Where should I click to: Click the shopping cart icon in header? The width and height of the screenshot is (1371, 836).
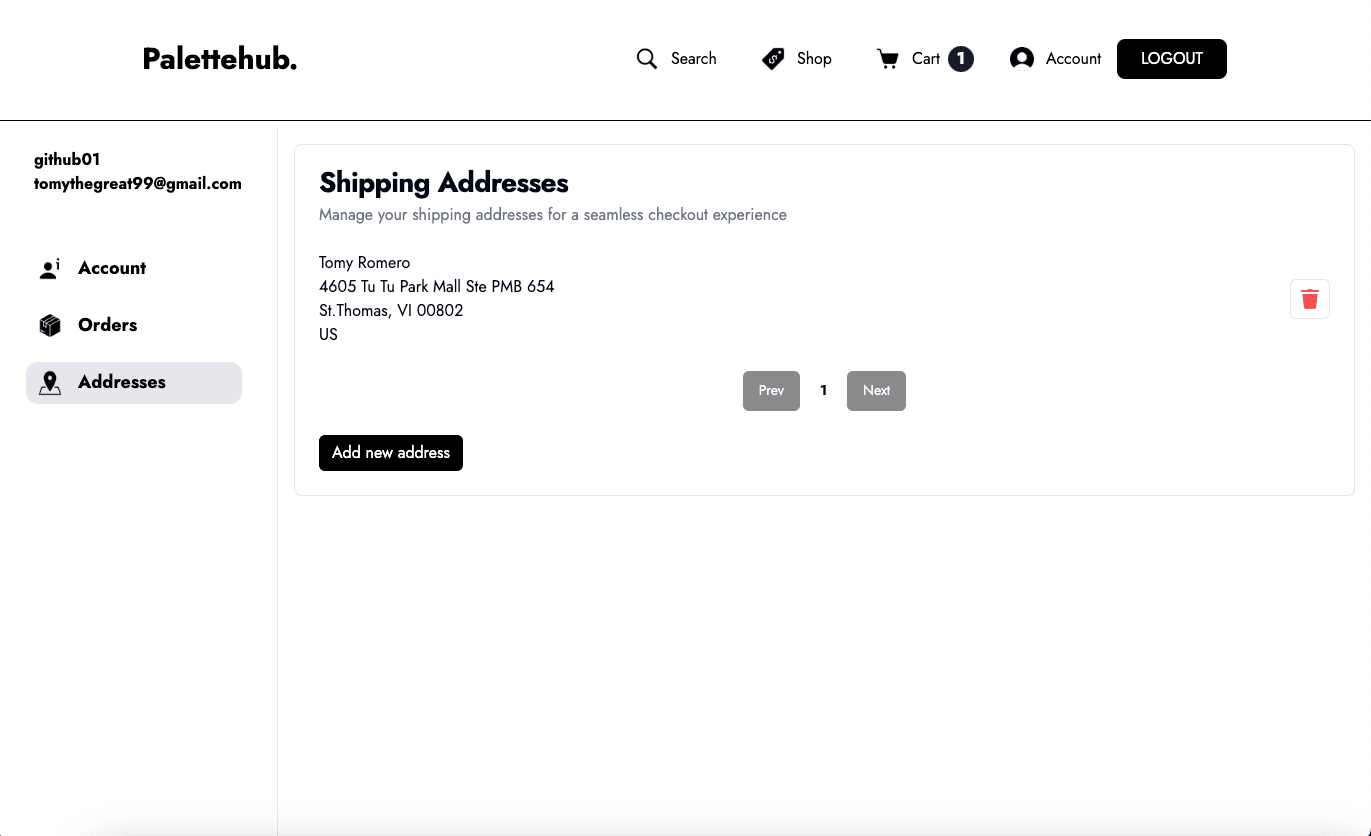(x=888, y=59)
